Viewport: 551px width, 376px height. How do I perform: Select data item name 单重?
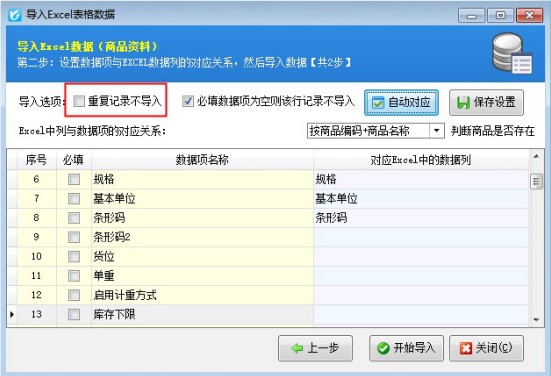(202, 275)
